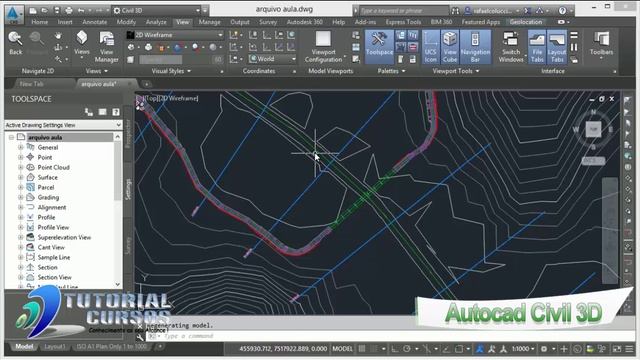Click the customization menu icon in status bar

click(629, 349)
